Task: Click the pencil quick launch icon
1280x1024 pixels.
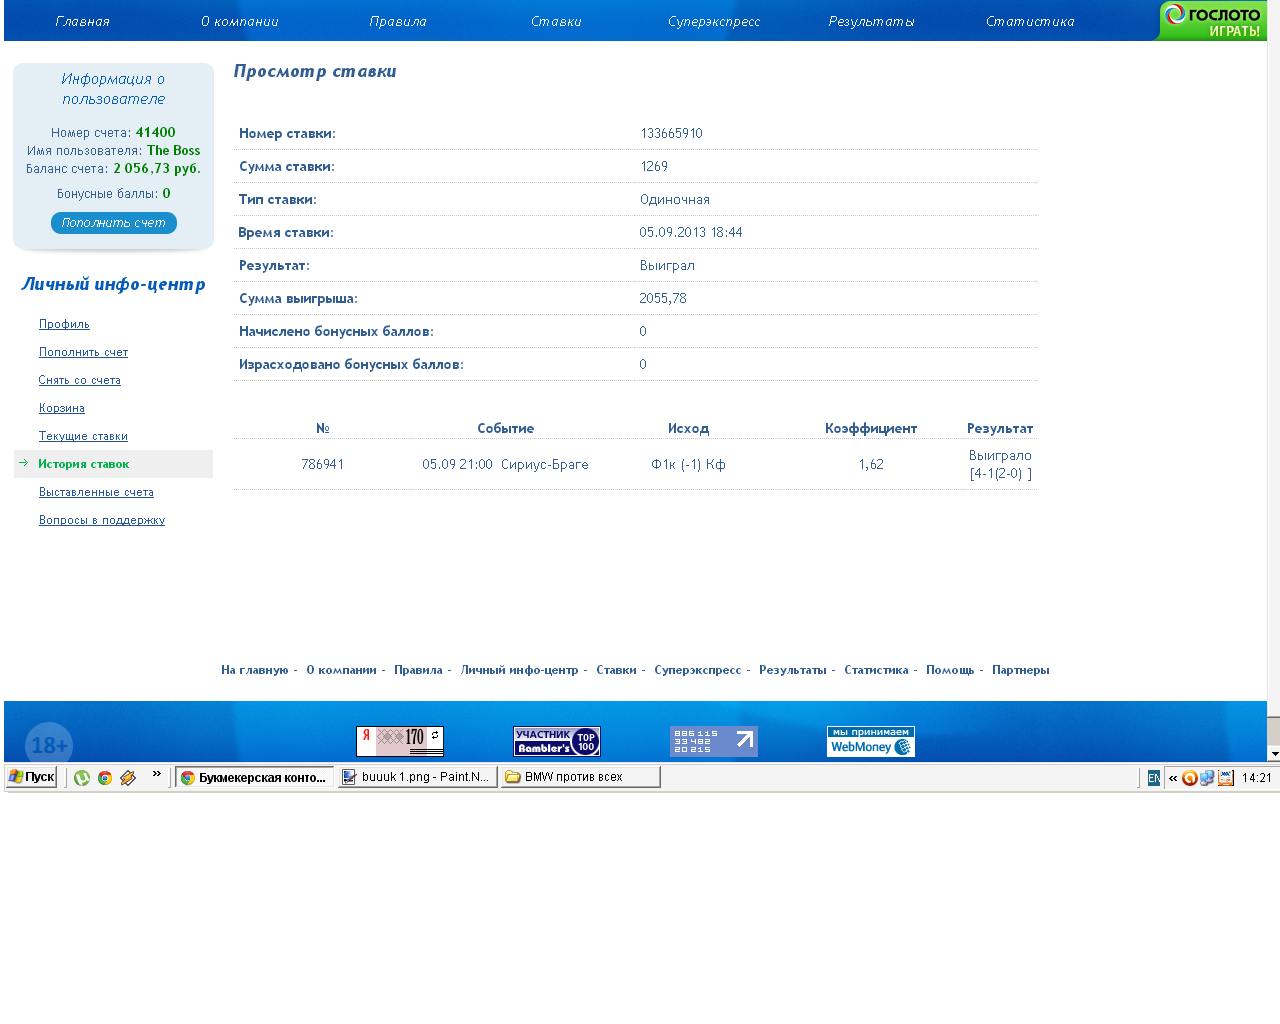Action: click(x=128, y=777)
